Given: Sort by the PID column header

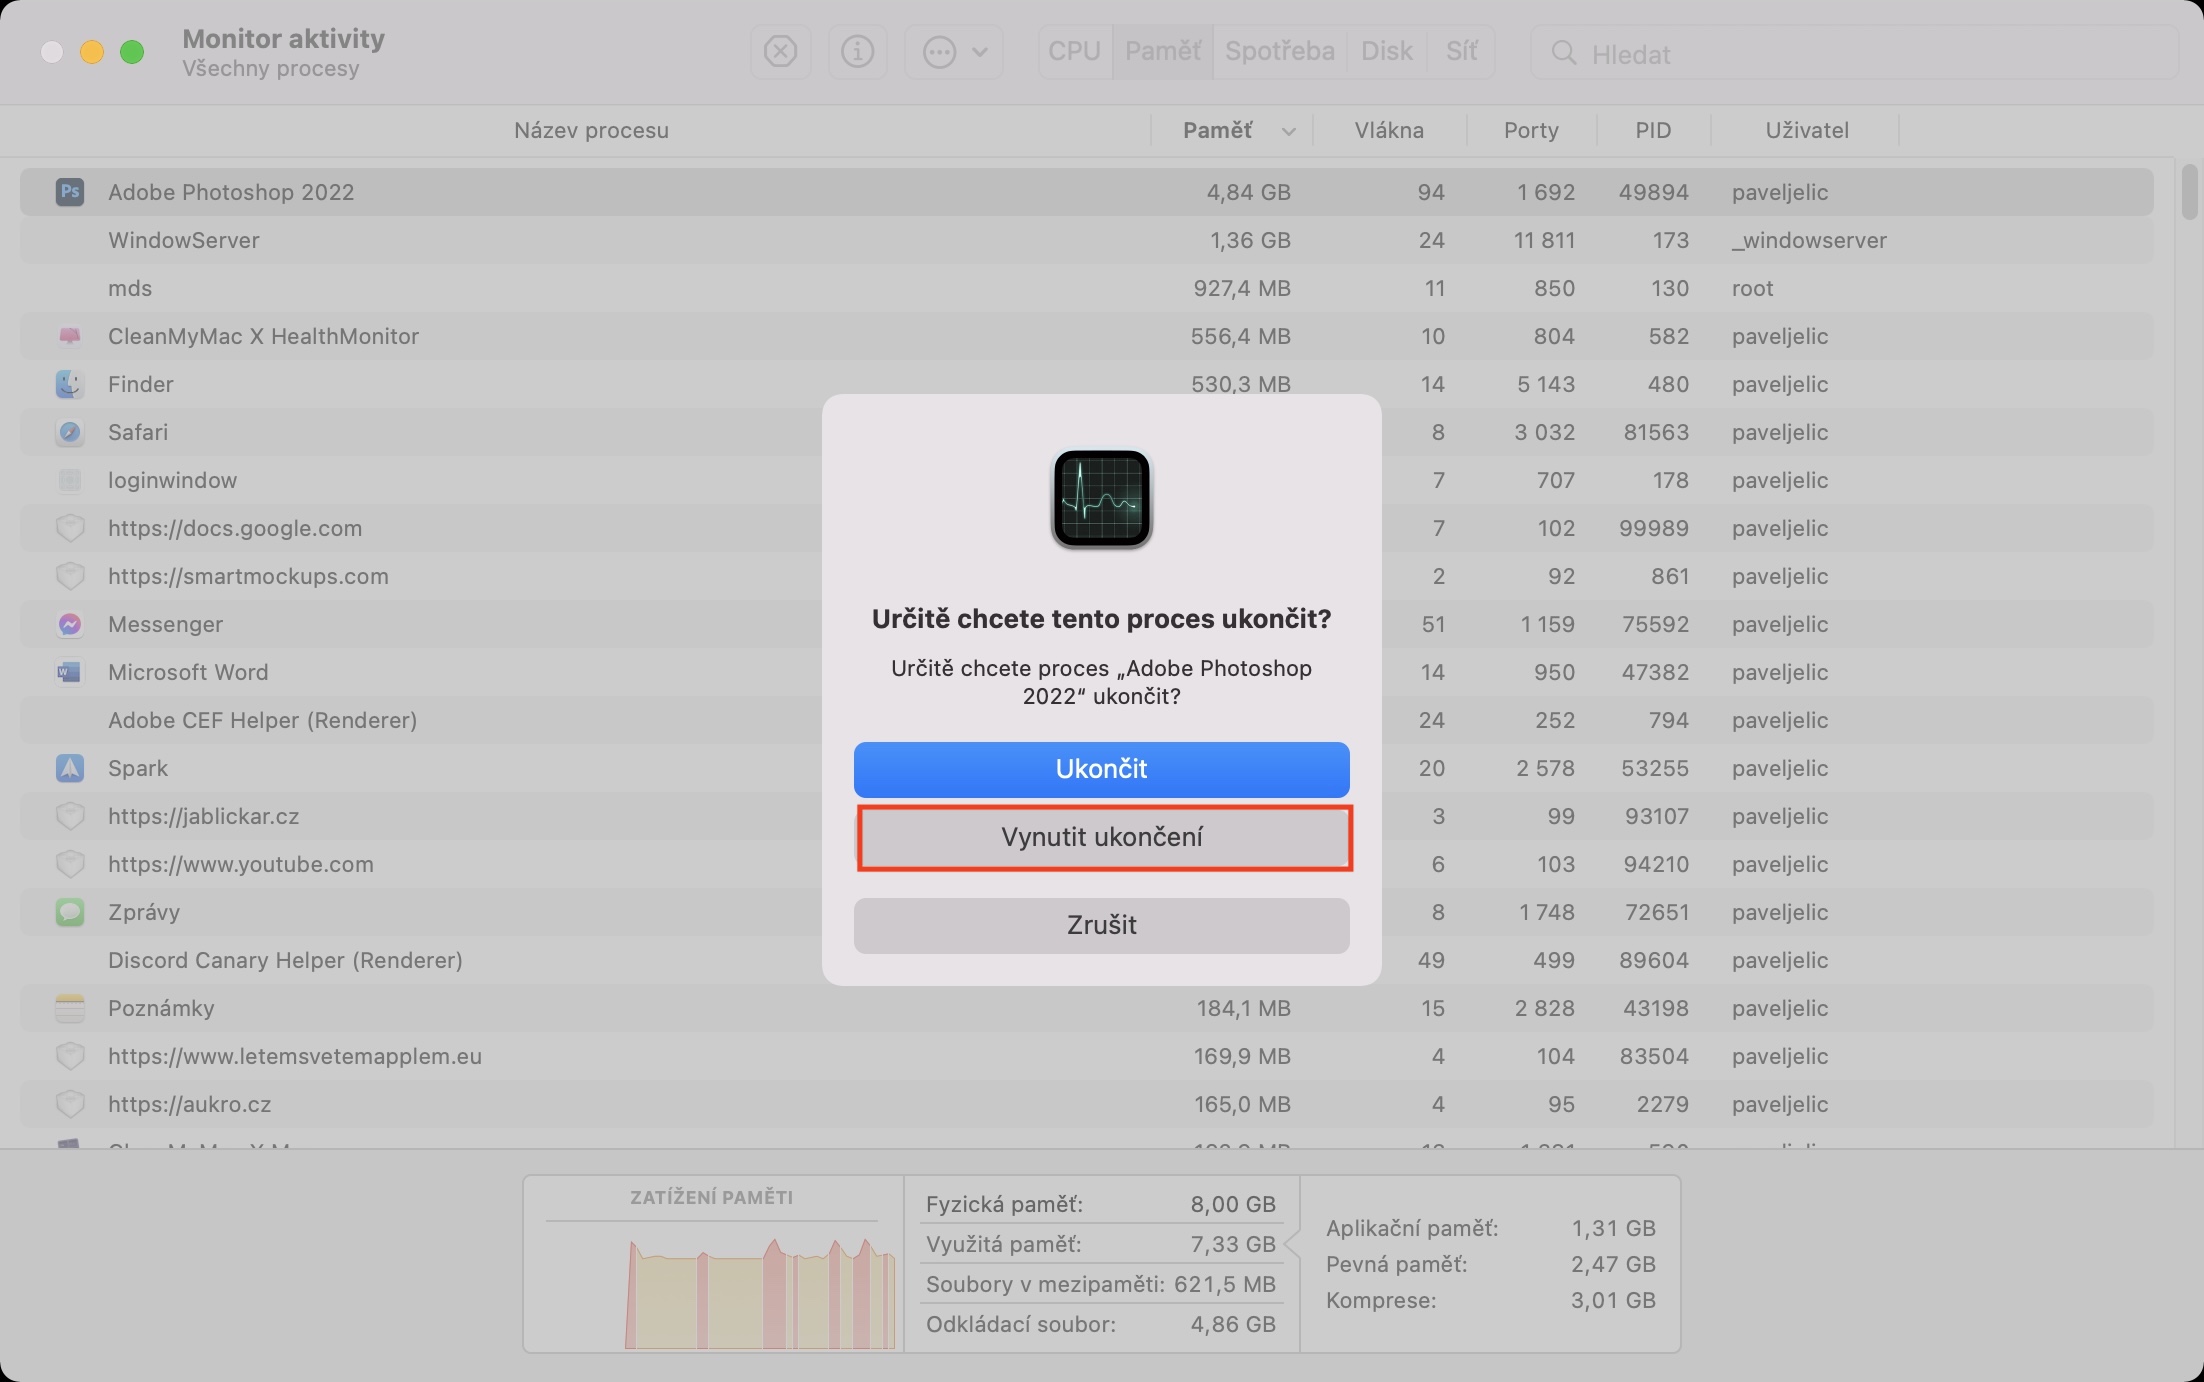Looking at the screenshot, I should 1652,131.
